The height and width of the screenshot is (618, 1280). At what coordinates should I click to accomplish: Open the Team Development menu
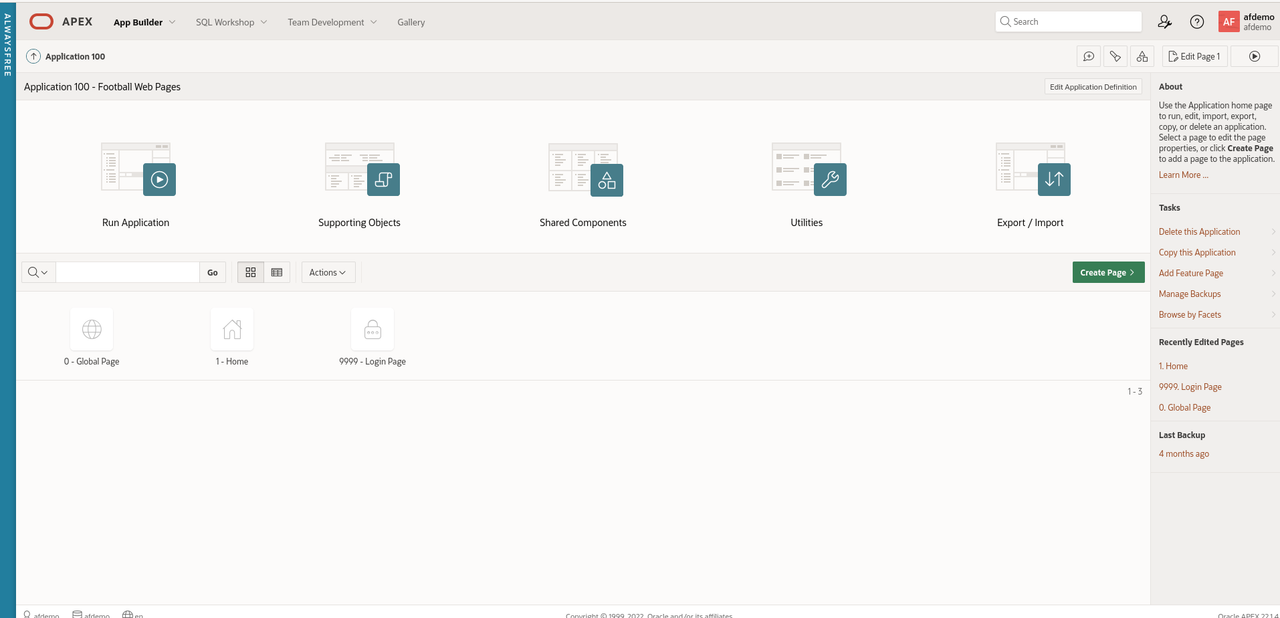tap(332, 21)
